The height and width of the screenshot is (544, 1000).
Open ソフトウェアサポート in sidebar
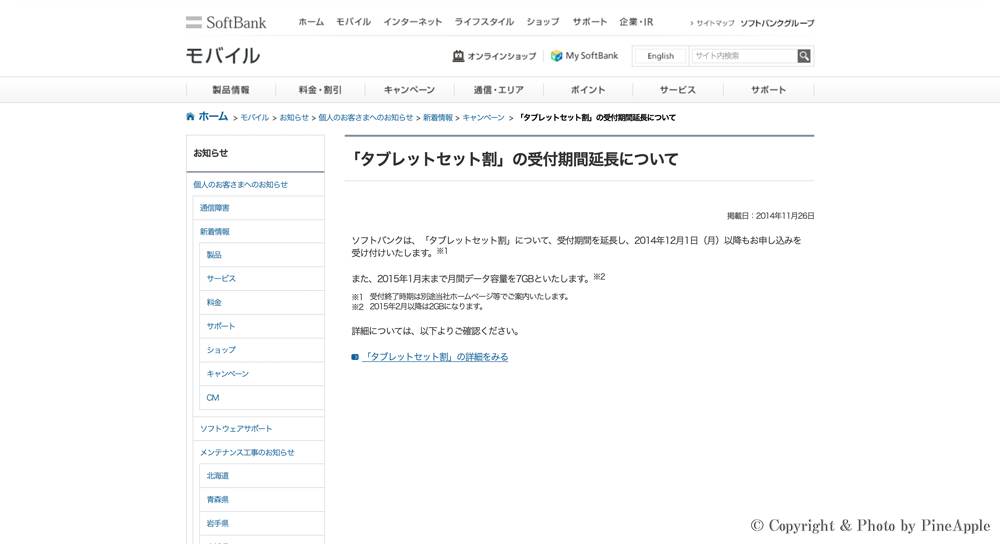tap(236, 429)
